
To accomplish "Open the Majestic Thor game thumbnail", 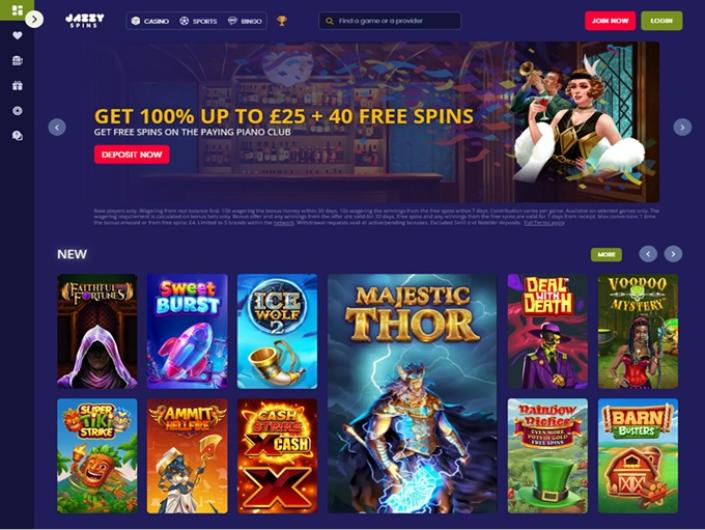I will click(x=412, y=394).
